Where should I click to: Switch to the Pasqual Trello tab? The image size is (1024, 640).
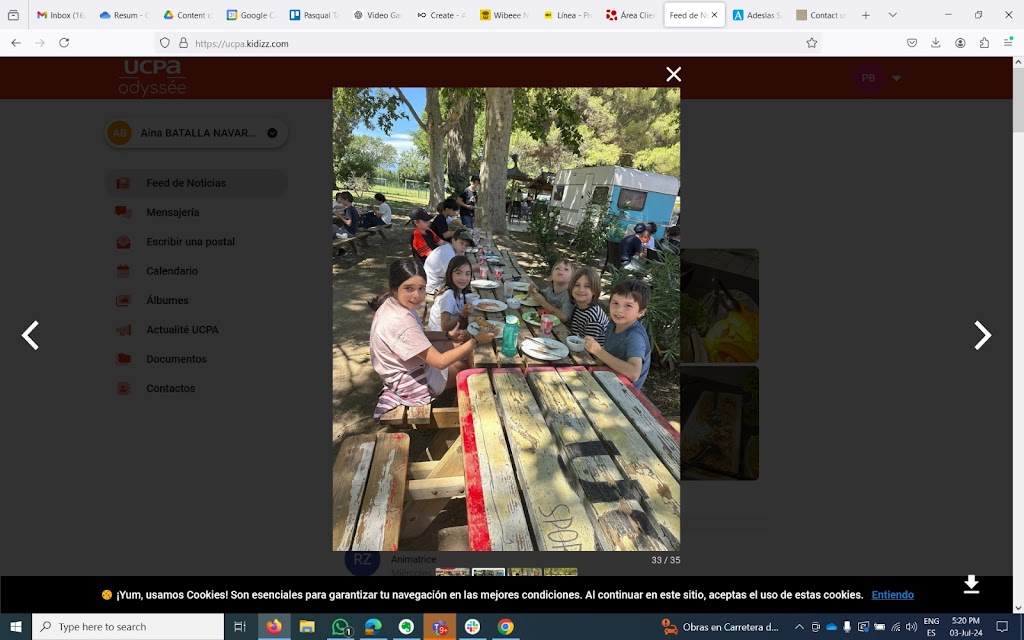[313, 15]
